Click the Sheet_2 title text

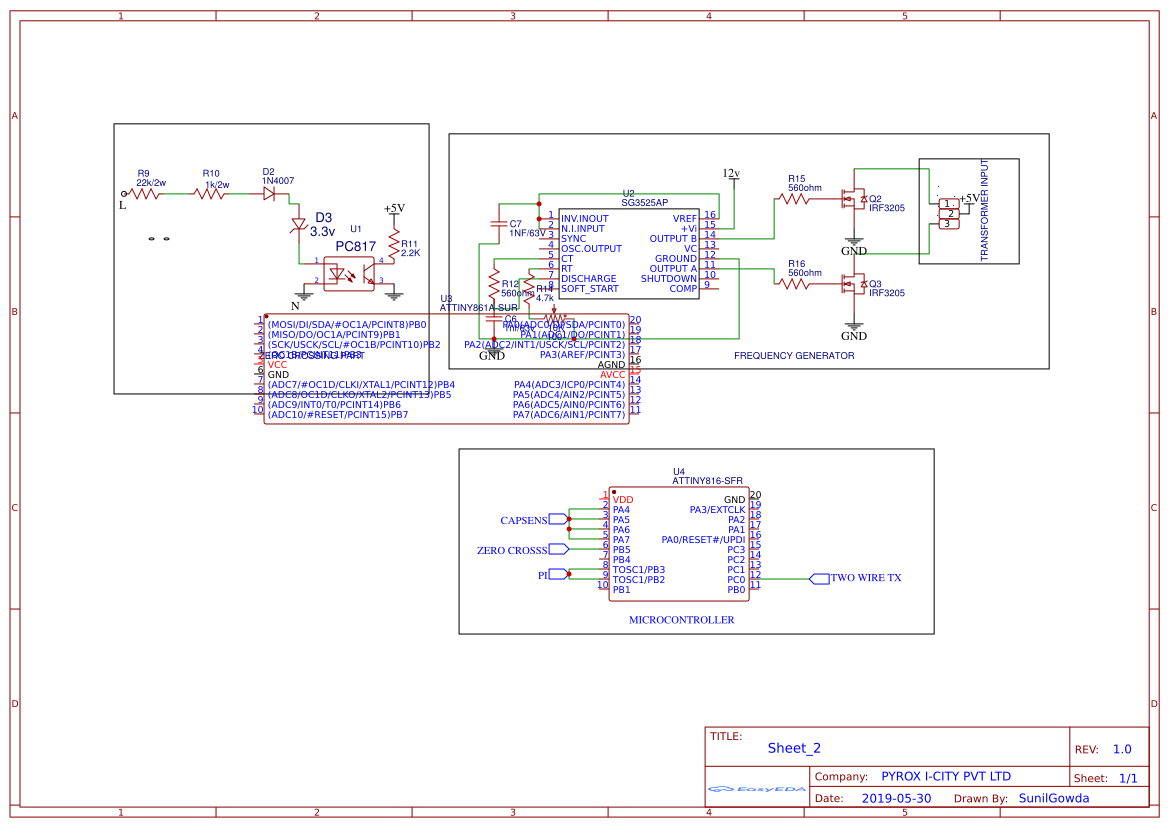point(793,747)
